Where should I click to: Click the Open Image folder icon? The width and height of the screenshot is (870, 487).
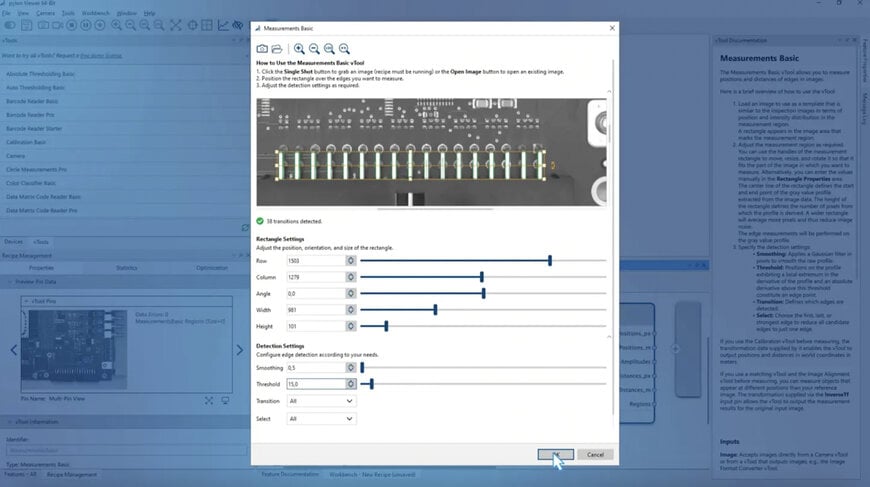pyautogui.click(x=276, y=48)
